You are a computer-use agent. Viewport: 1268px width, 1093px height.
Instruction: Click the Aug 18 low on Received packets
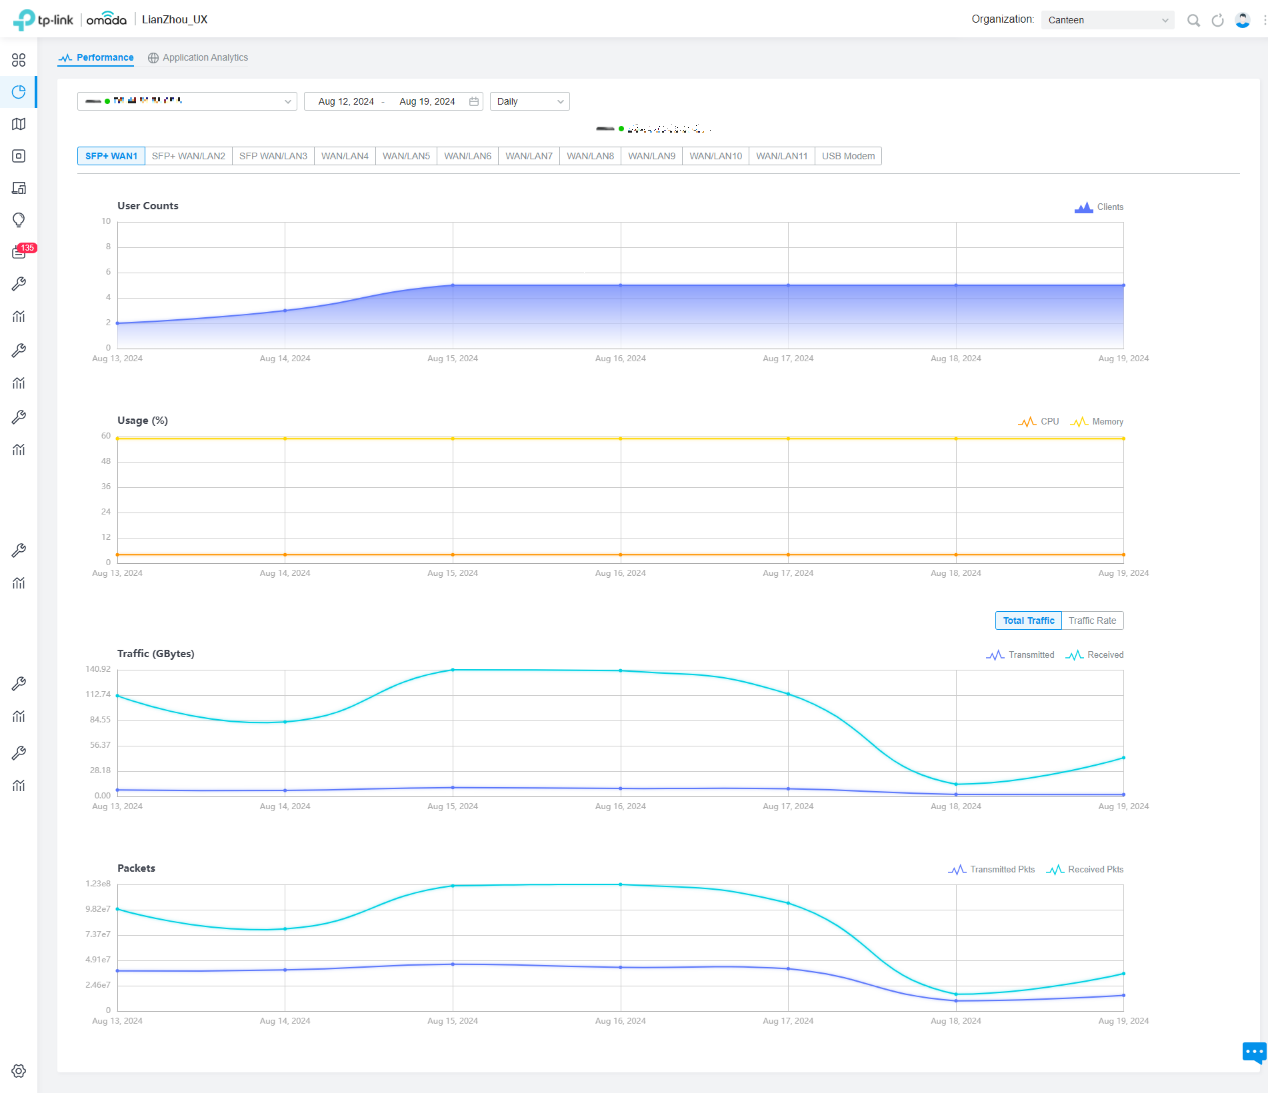[x=956, y=994]
